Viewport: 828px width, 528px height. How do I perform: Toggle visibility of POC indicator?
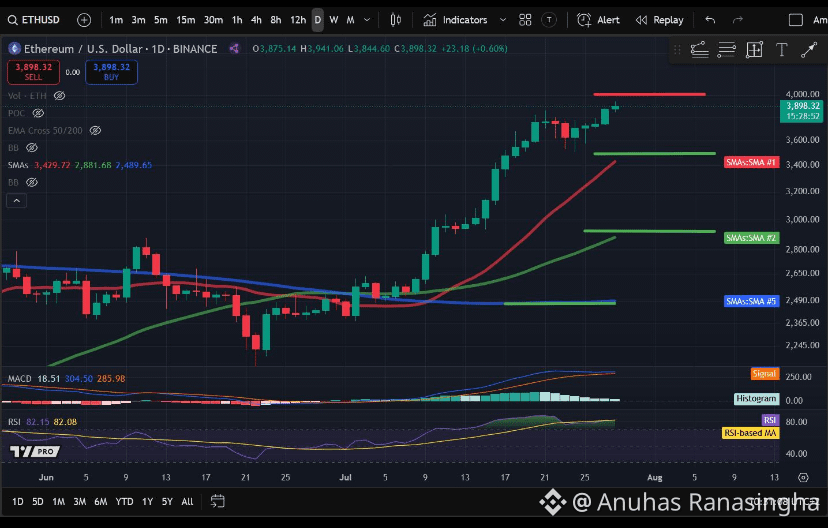(38, 113)
